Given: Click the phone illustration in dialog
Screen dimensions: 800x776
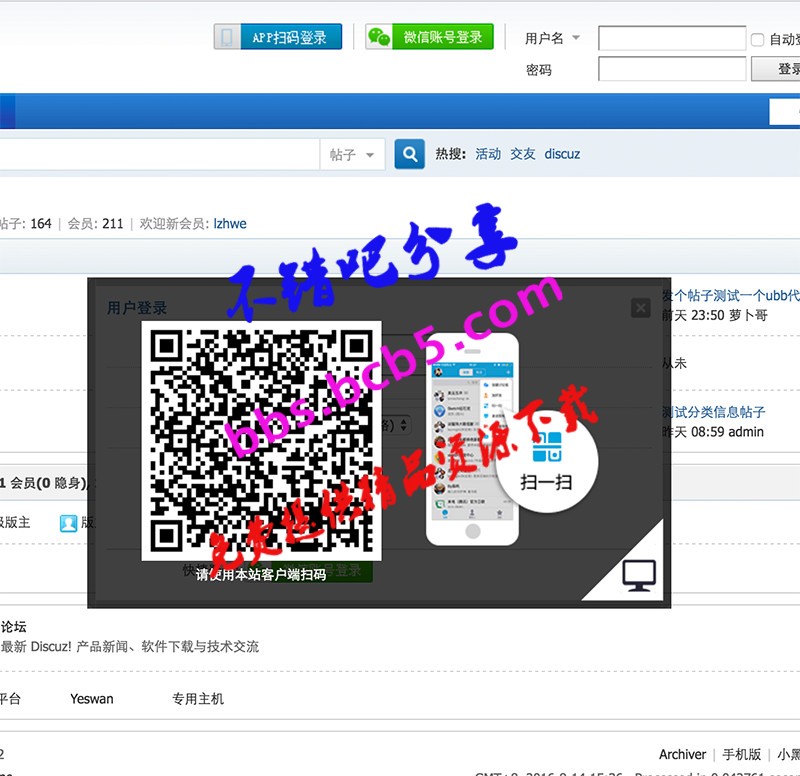Looking at the screenshot, I should (472, 440).
